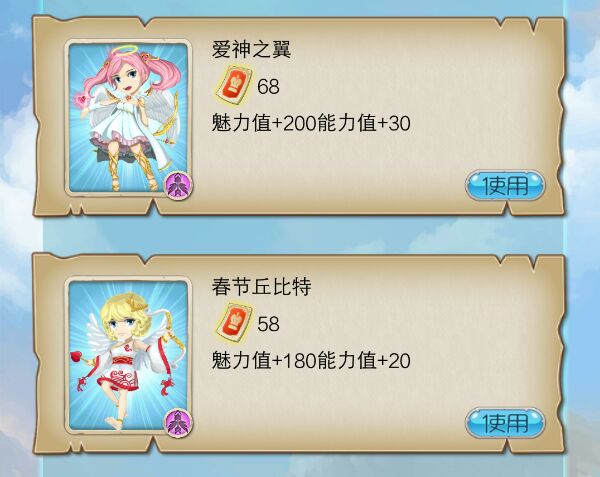Click the pink-haired angel's golden sandals
Image resolution: width=600 pixels, height=477 pixels.
(x=132, y=168)
